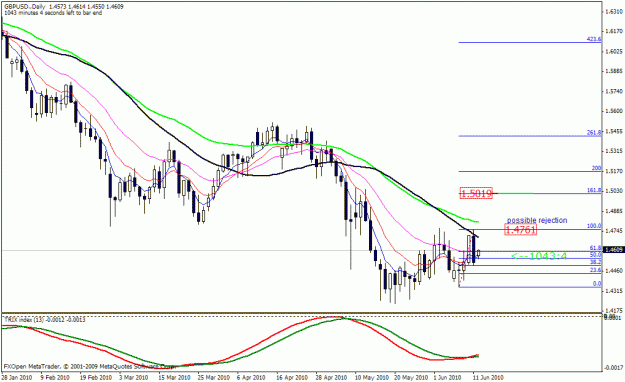Select the 161.8 Fibonacci level label
Screen dimensions: 625x382
tap(594, 191)
